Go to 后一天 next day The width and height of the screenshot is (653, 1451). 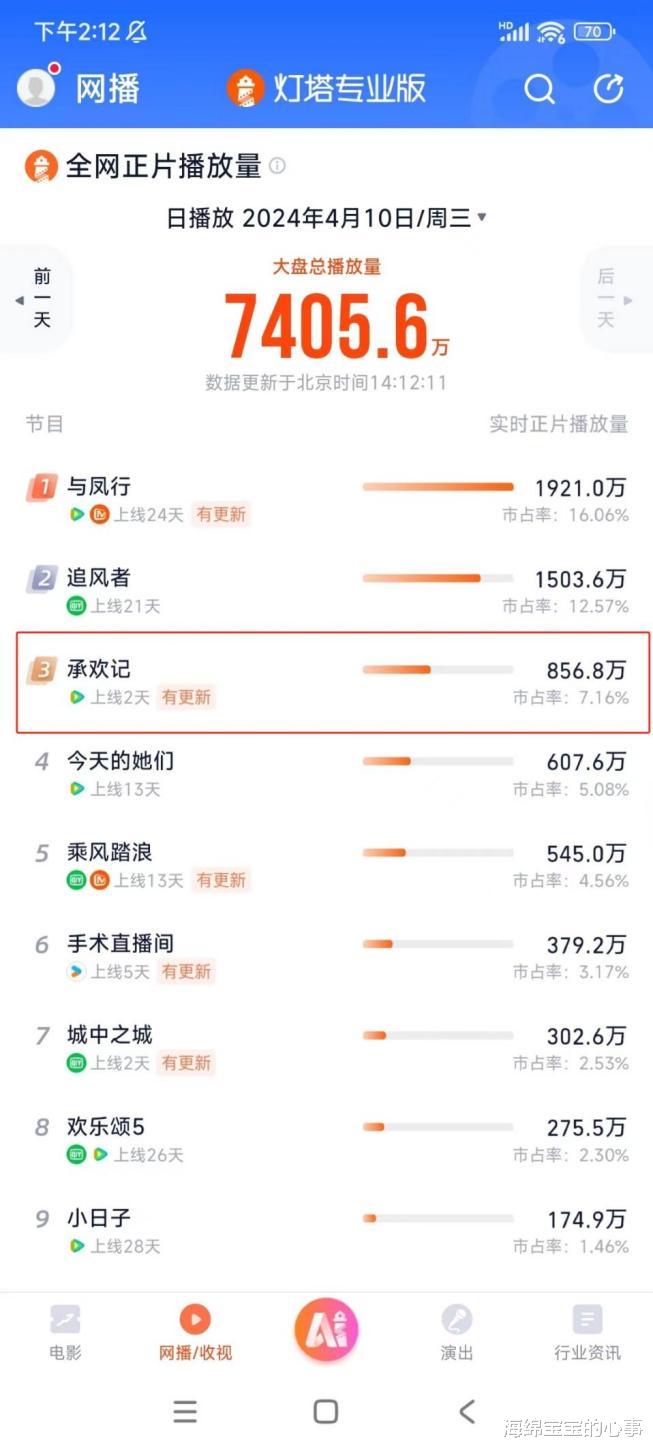coord(614,298)
